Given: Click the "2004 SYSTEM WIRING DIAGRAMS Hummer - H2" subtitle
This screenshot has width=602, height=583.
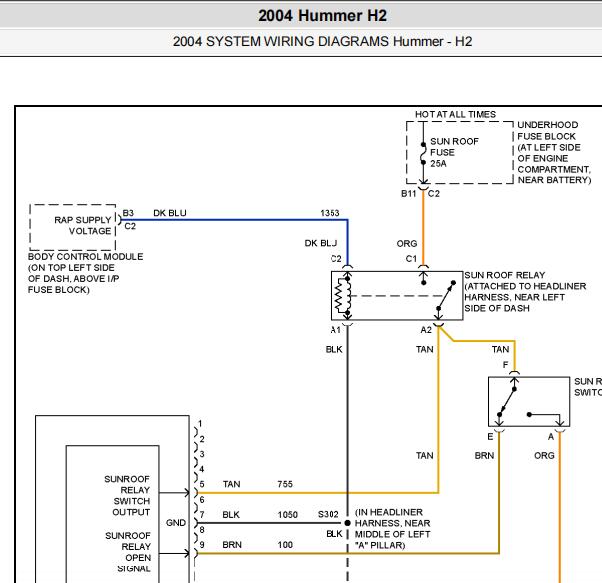Looking at the screenshot, I should tap(322, 41).
